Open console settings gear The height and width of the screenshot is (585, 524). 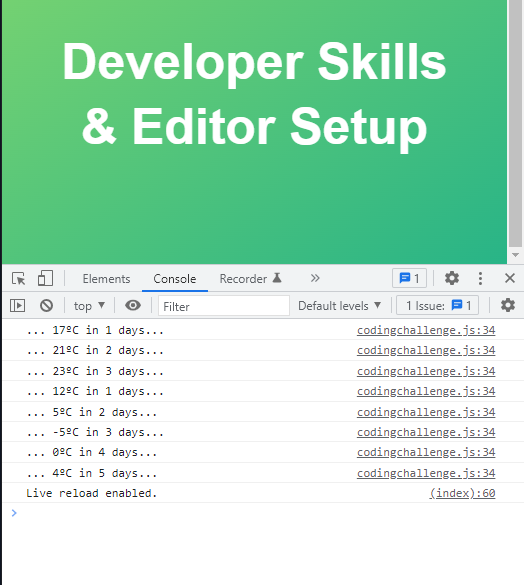(x=508, y=305)
